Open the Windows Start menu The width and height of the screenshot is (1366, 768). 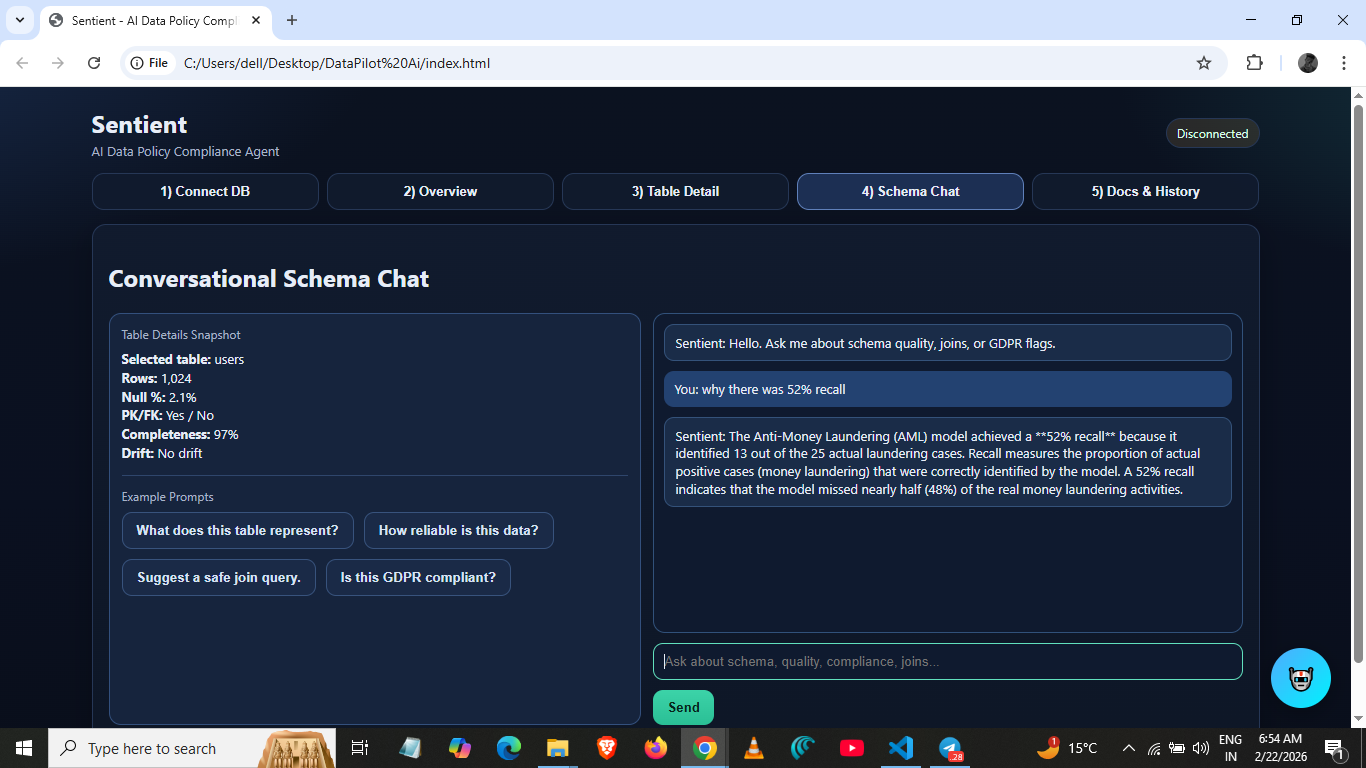pyautogui.click(x=23, y=748)
